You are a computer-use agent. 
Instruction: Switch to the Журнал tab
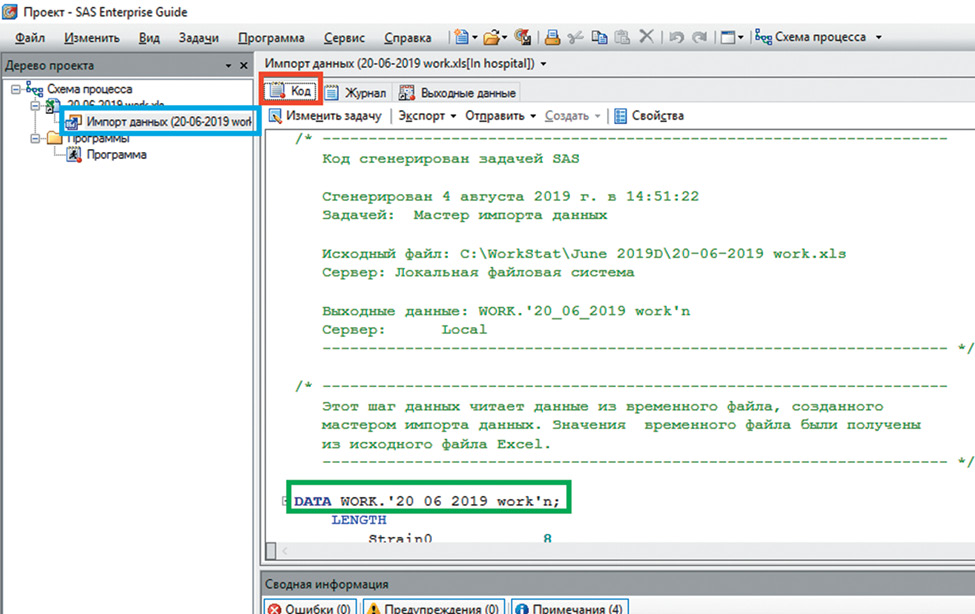[356, 93]
